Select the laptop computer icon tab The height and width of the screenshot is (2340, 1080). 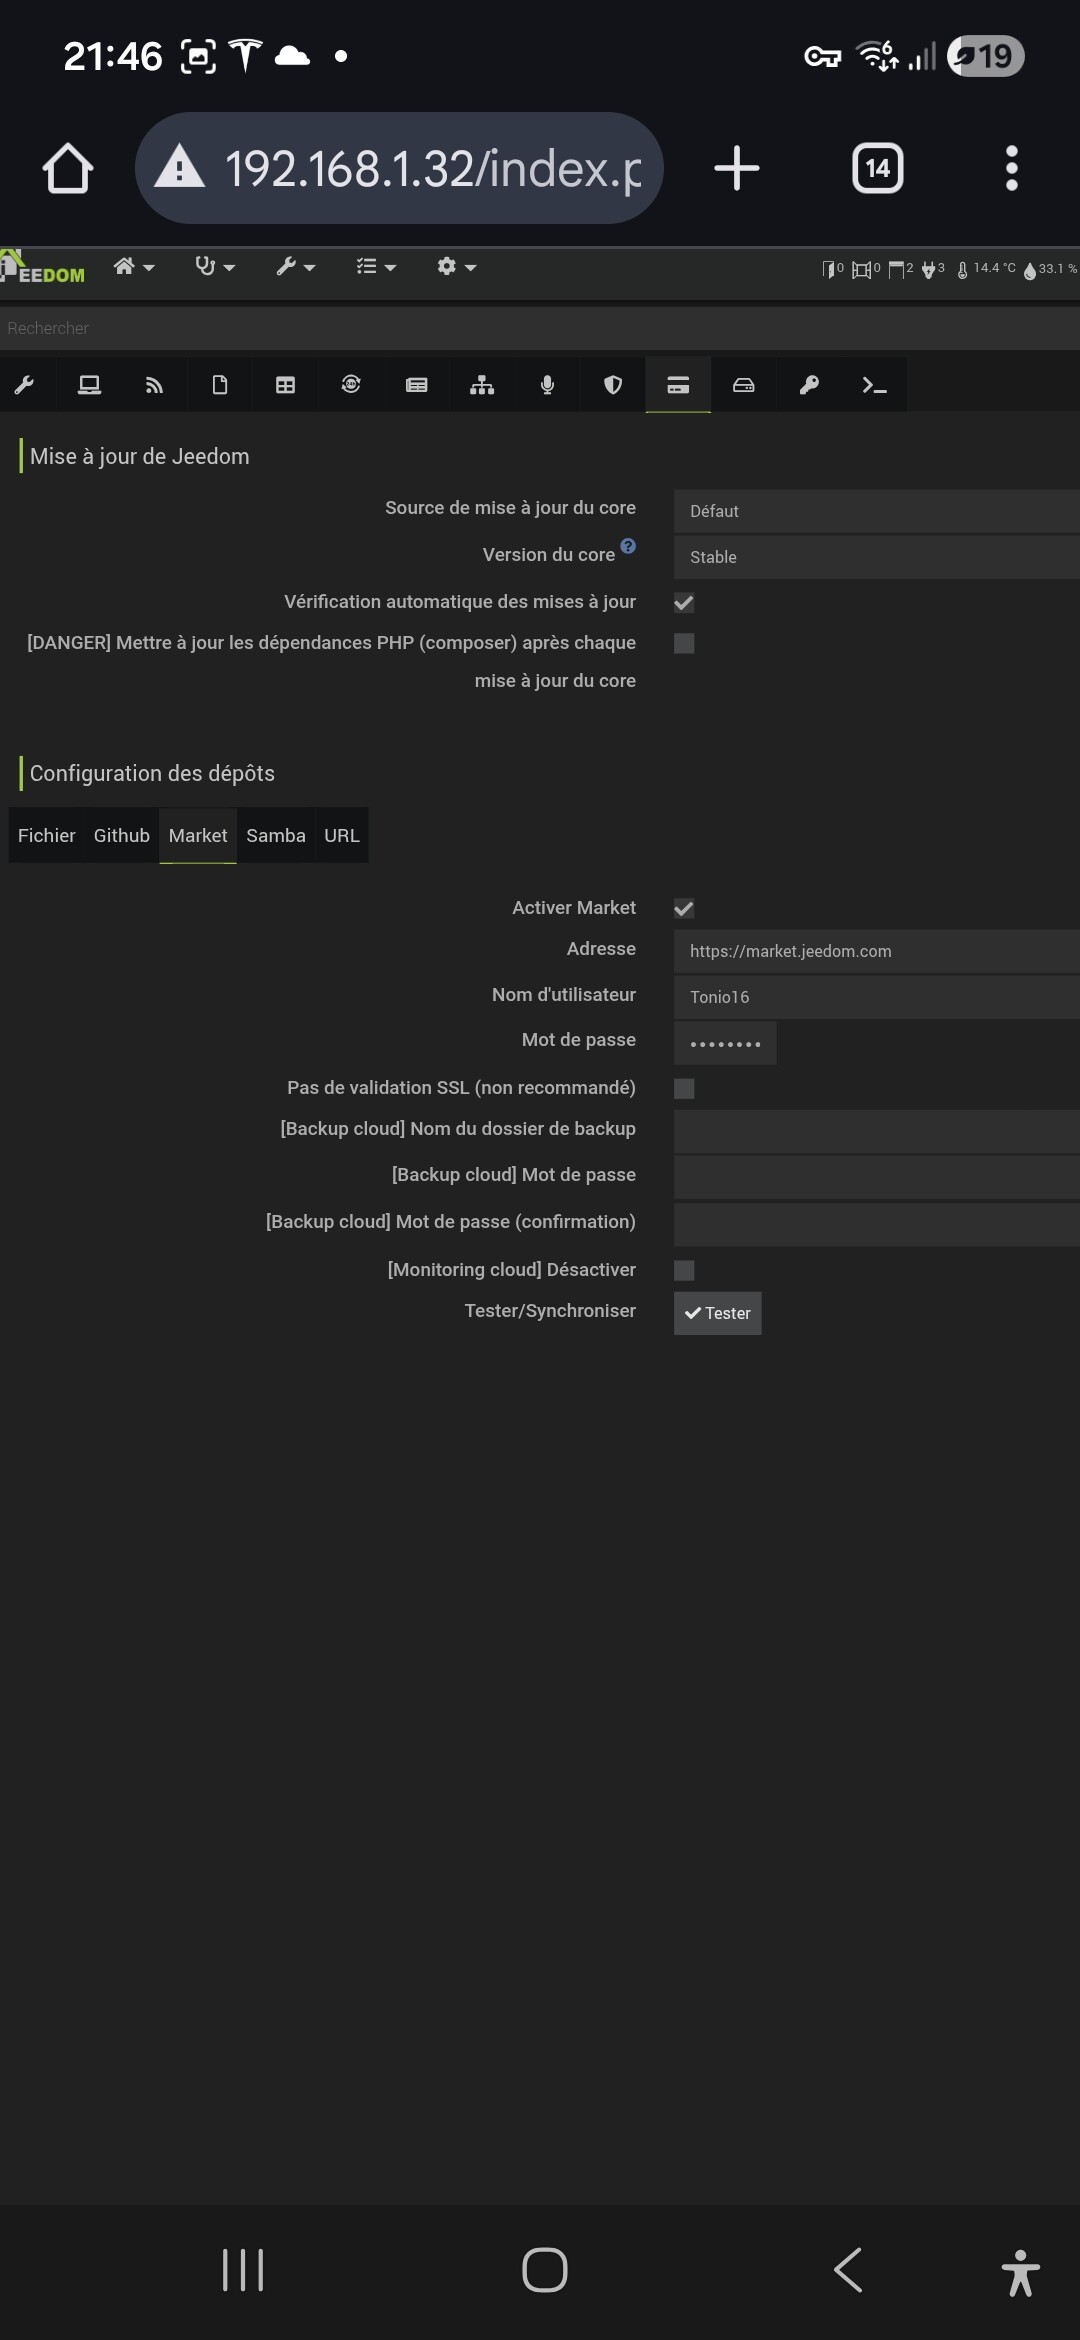point(89,386)
